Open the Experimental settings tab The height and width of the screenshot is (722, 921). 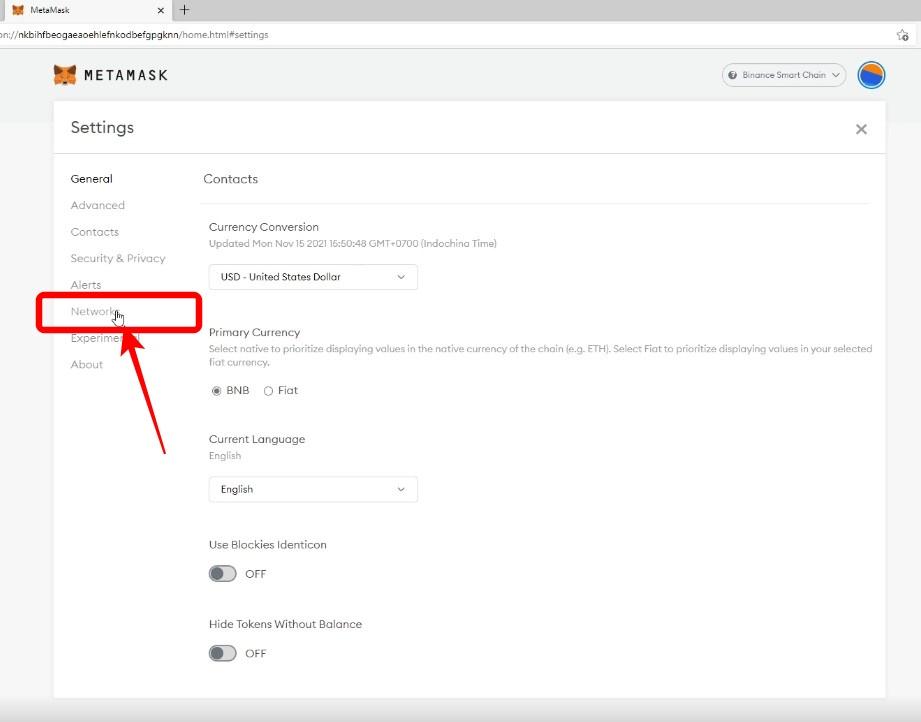[x=105, y=338]
